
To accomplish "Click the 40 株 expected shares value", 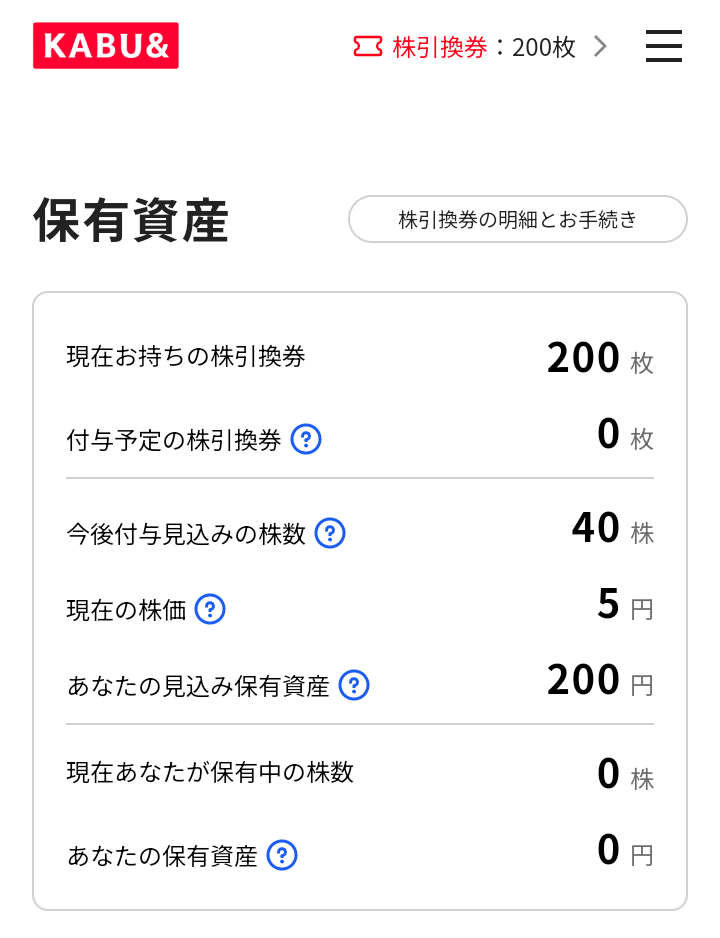I will 612,529.
